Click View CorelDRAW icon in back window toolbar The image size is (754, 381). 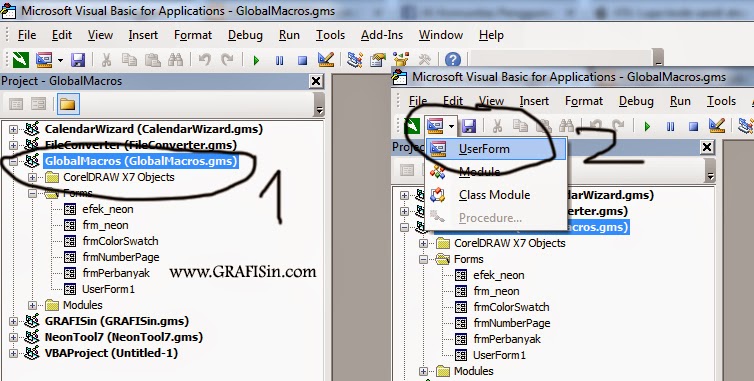tap(20, 60)
